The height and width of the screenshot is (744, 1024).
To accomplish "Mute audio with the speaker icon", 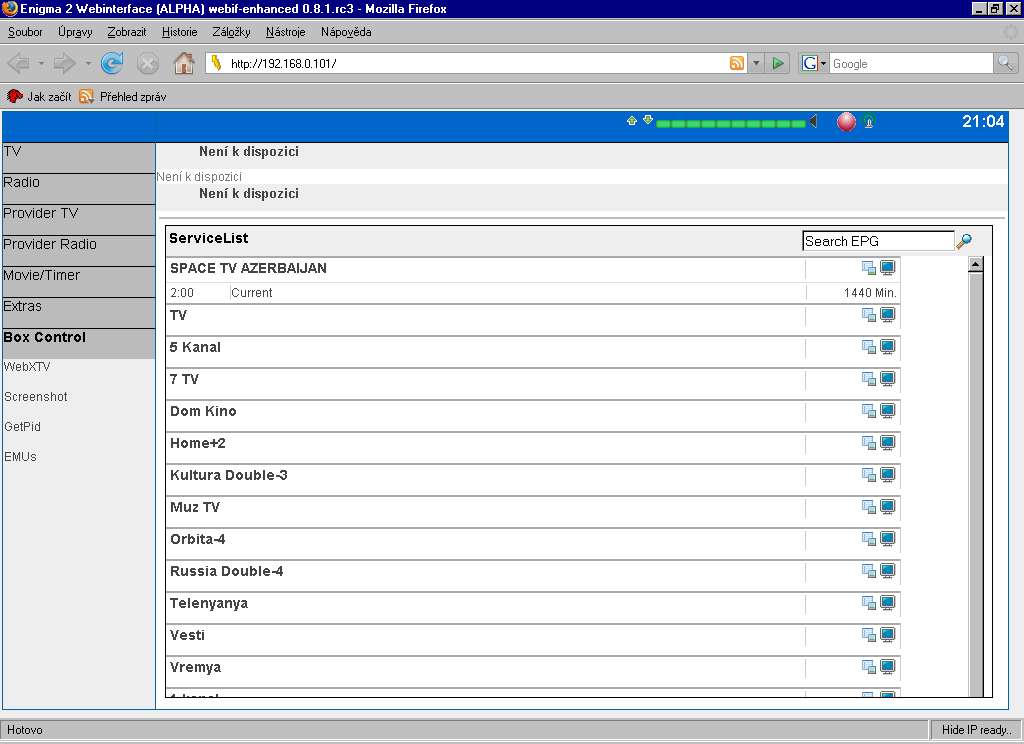I will [x=813, y=121].
